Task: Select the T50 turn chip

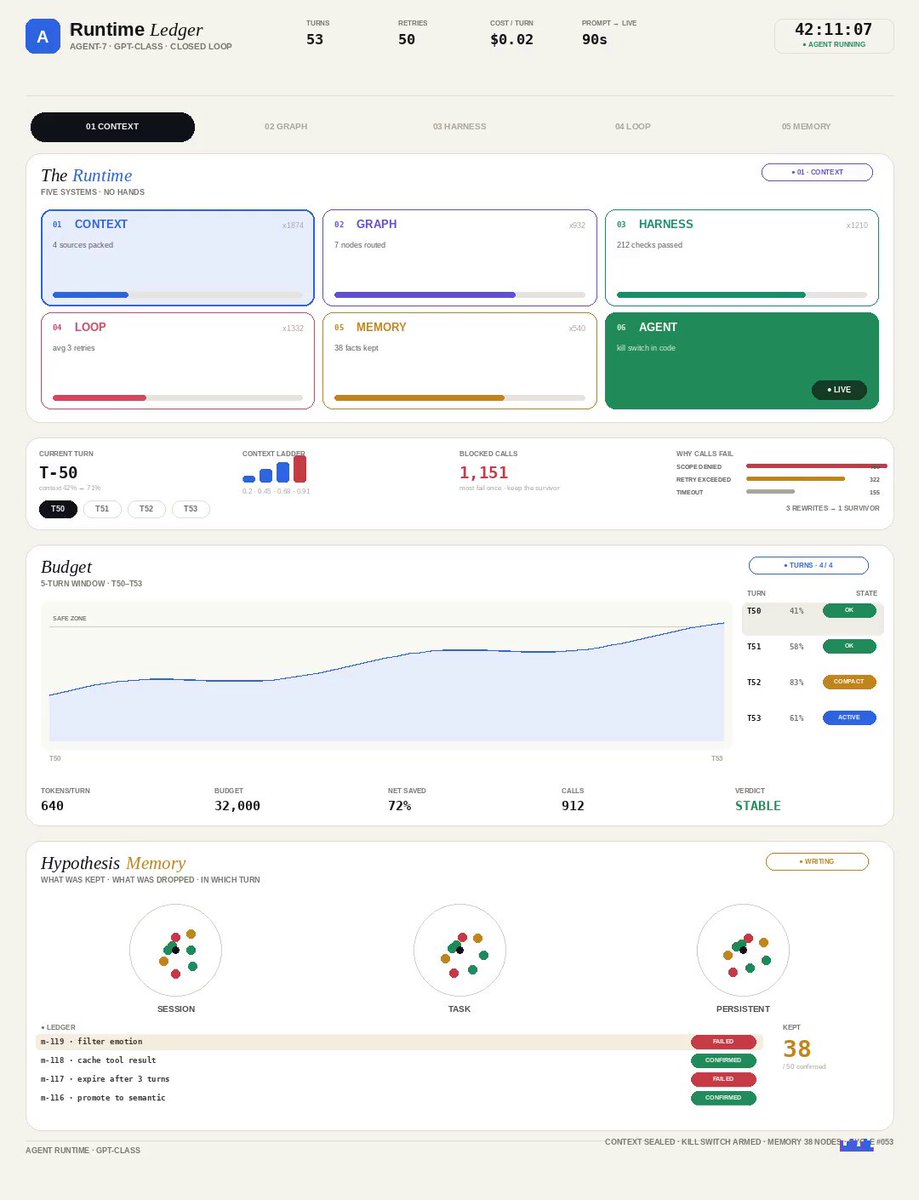Action: [x=58, y=509]
